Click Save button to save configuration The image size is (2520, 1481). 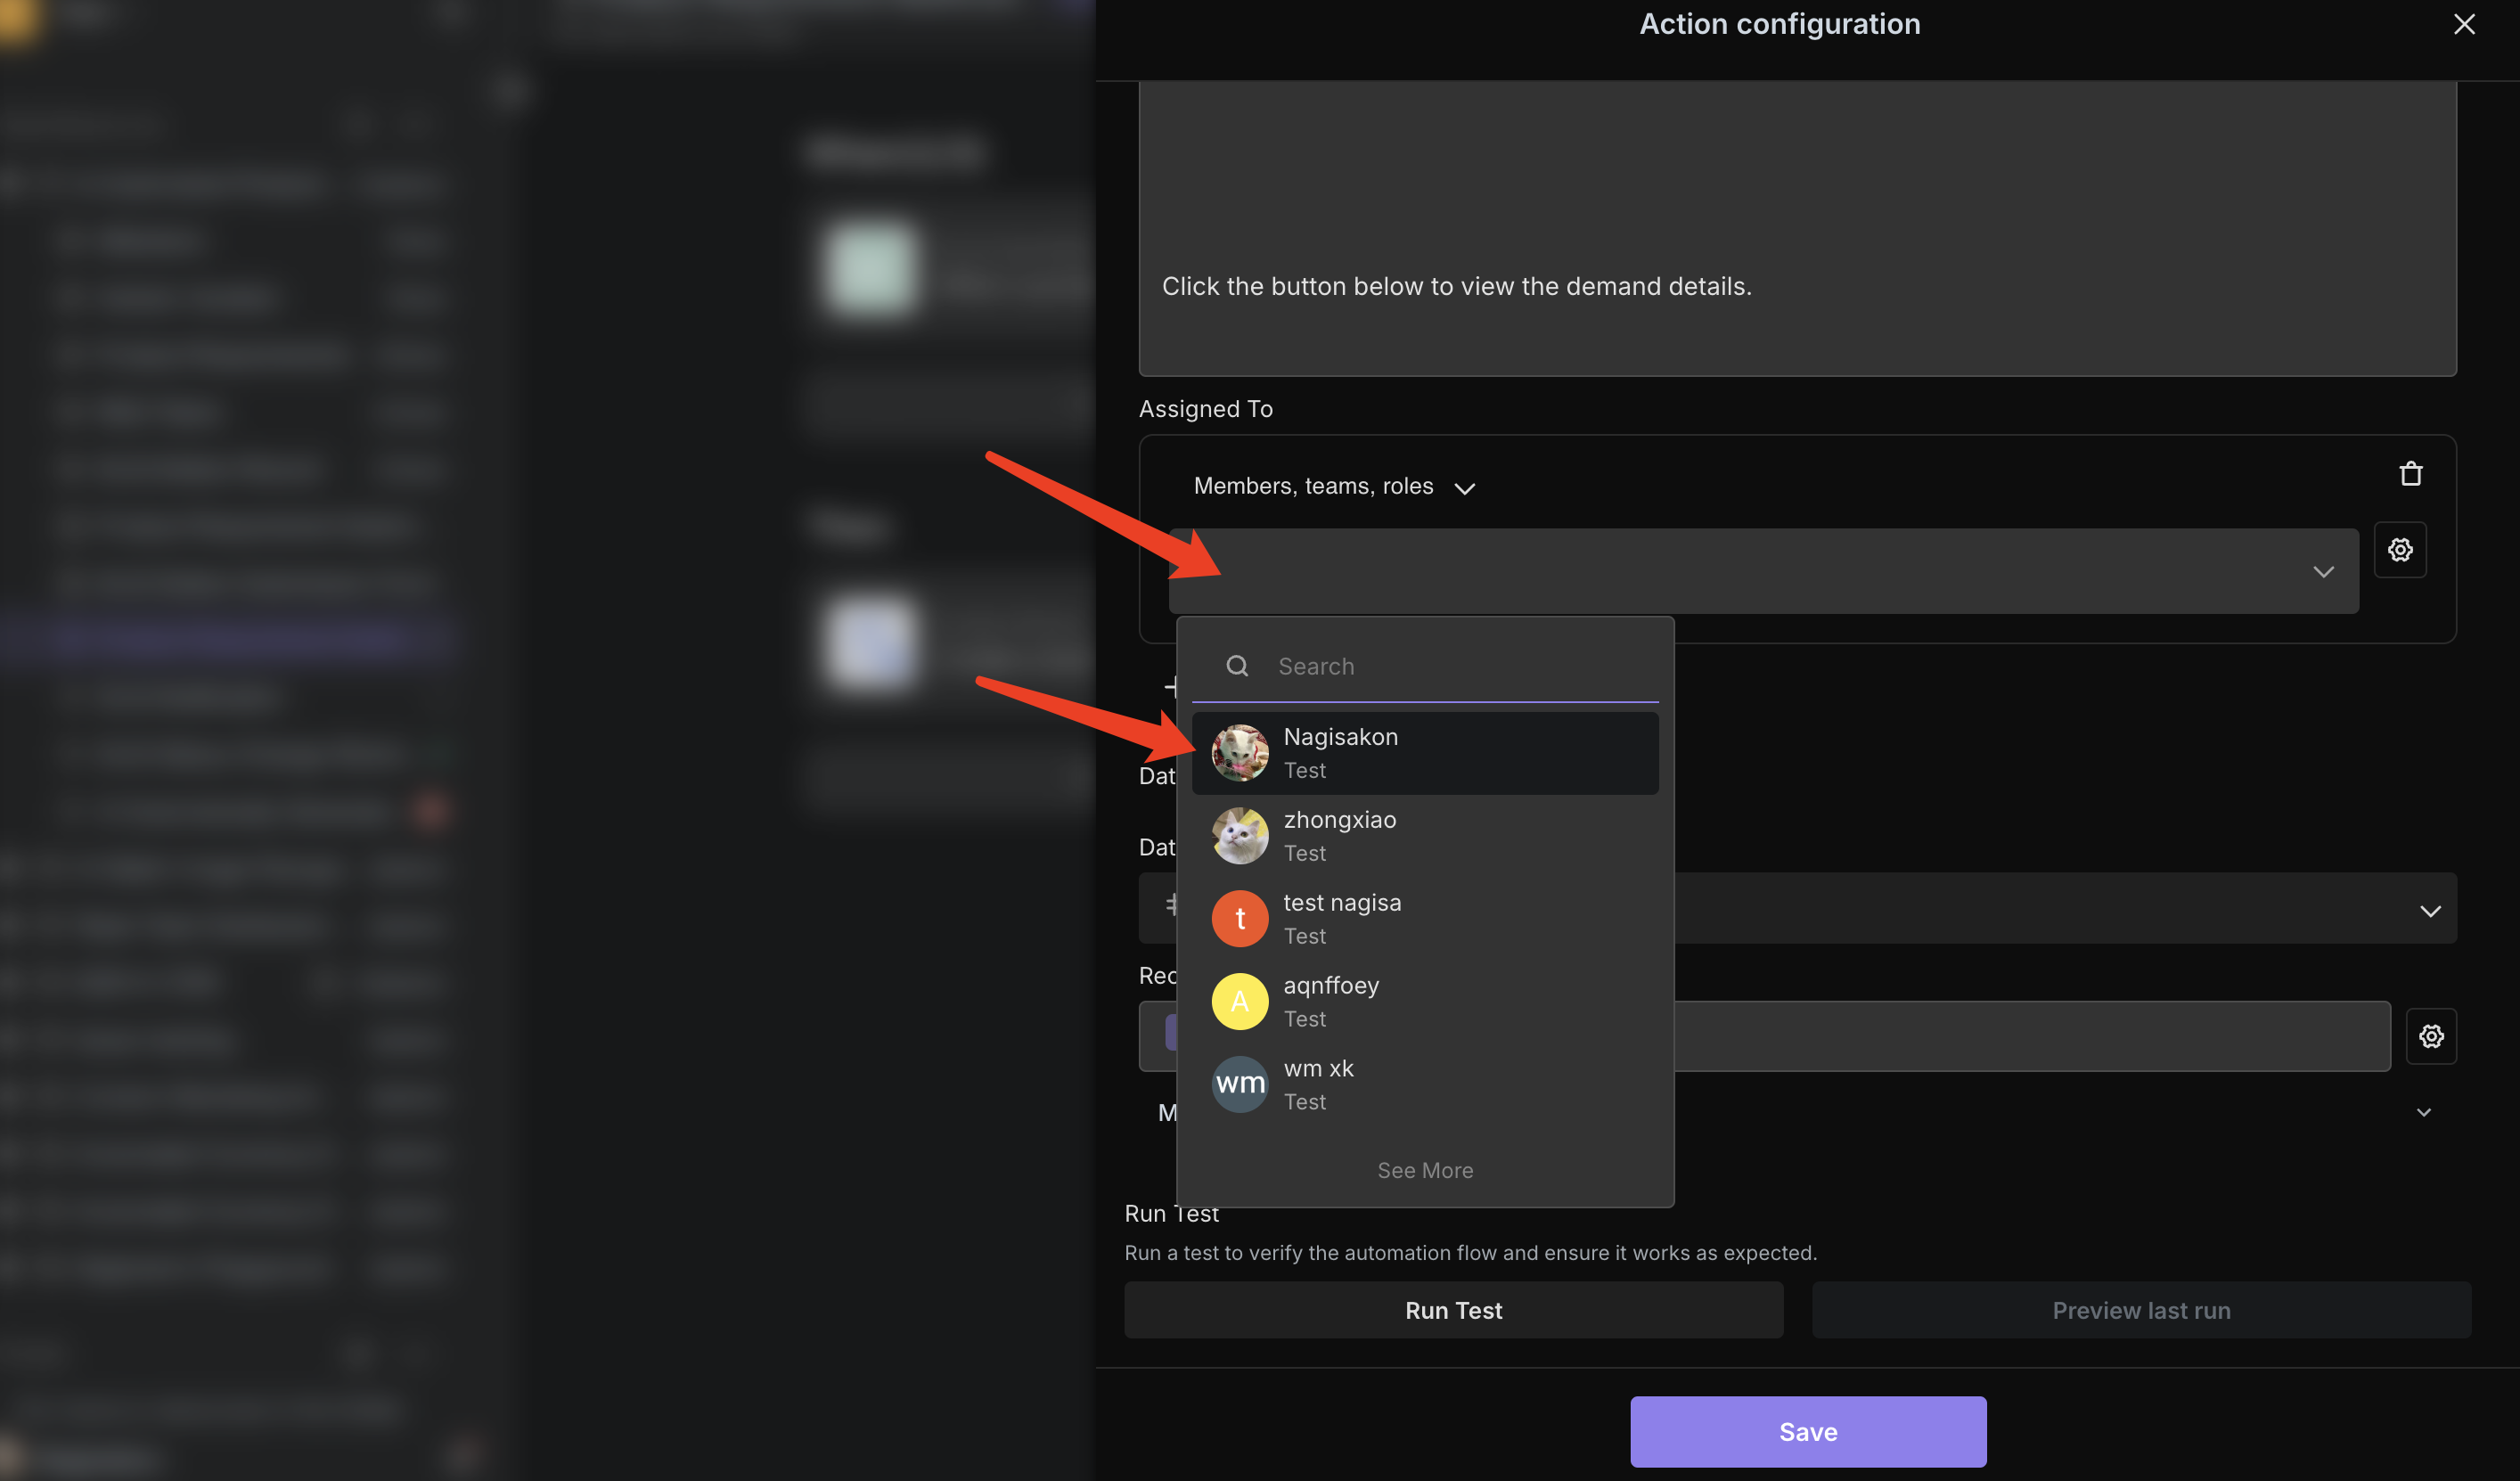(1808, 1432)
